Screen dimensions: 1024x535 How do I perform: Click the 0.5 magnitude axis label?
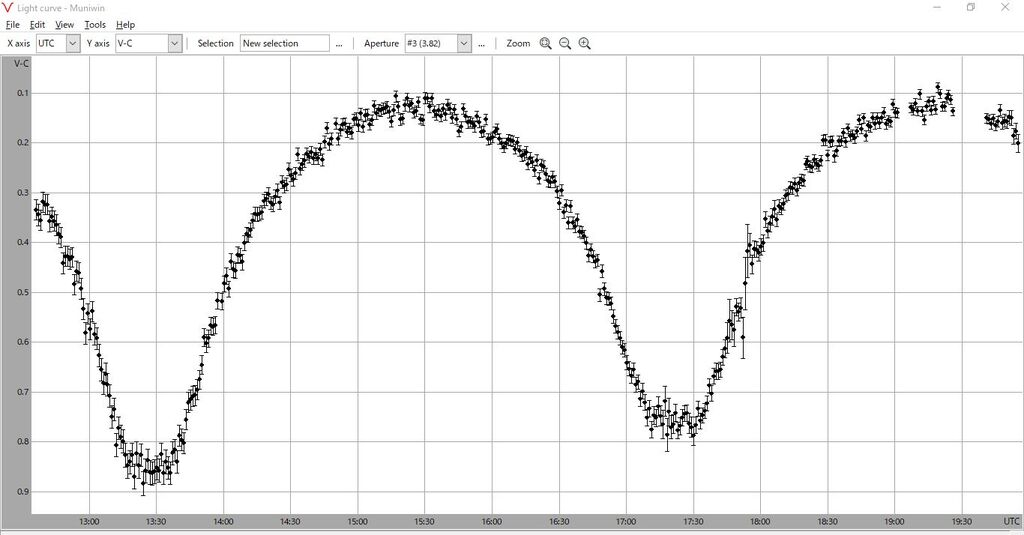coord(23,293)
